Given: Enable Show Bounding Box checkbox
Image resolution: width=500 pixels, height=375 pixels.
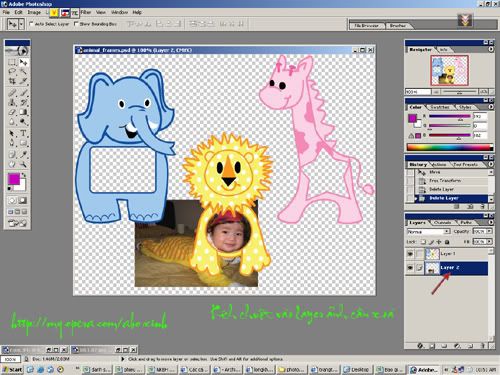Looking at the screenshot, I should click(76, 24).
